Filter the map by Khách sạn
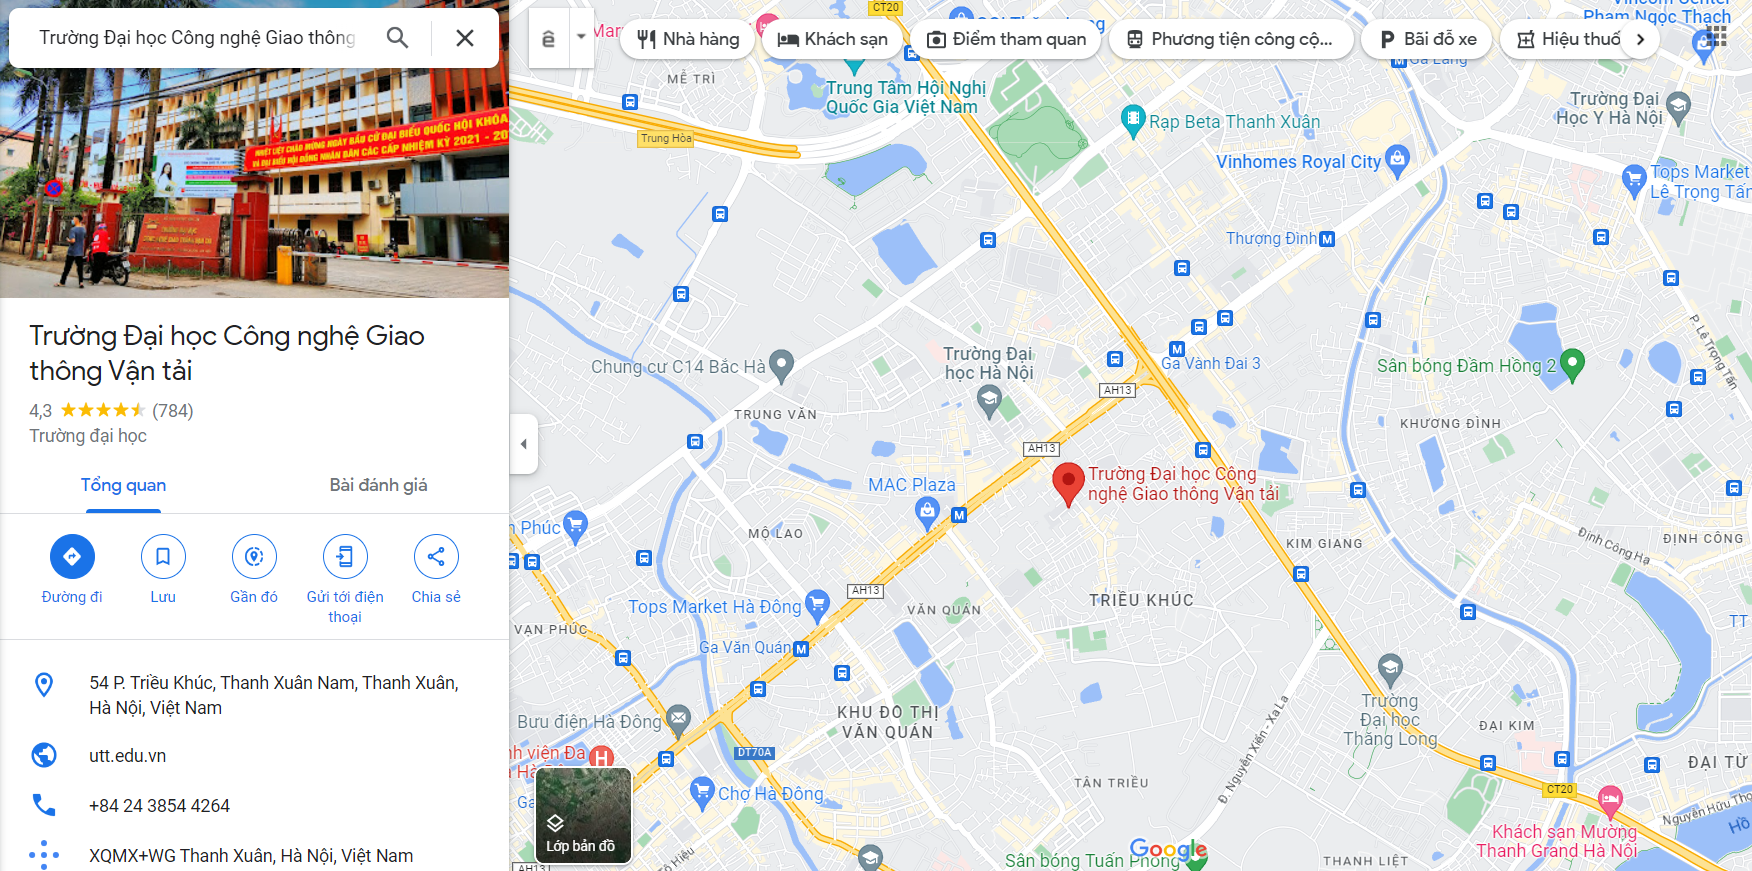This screenshot has width=1752, height=871. pos(833,39)
